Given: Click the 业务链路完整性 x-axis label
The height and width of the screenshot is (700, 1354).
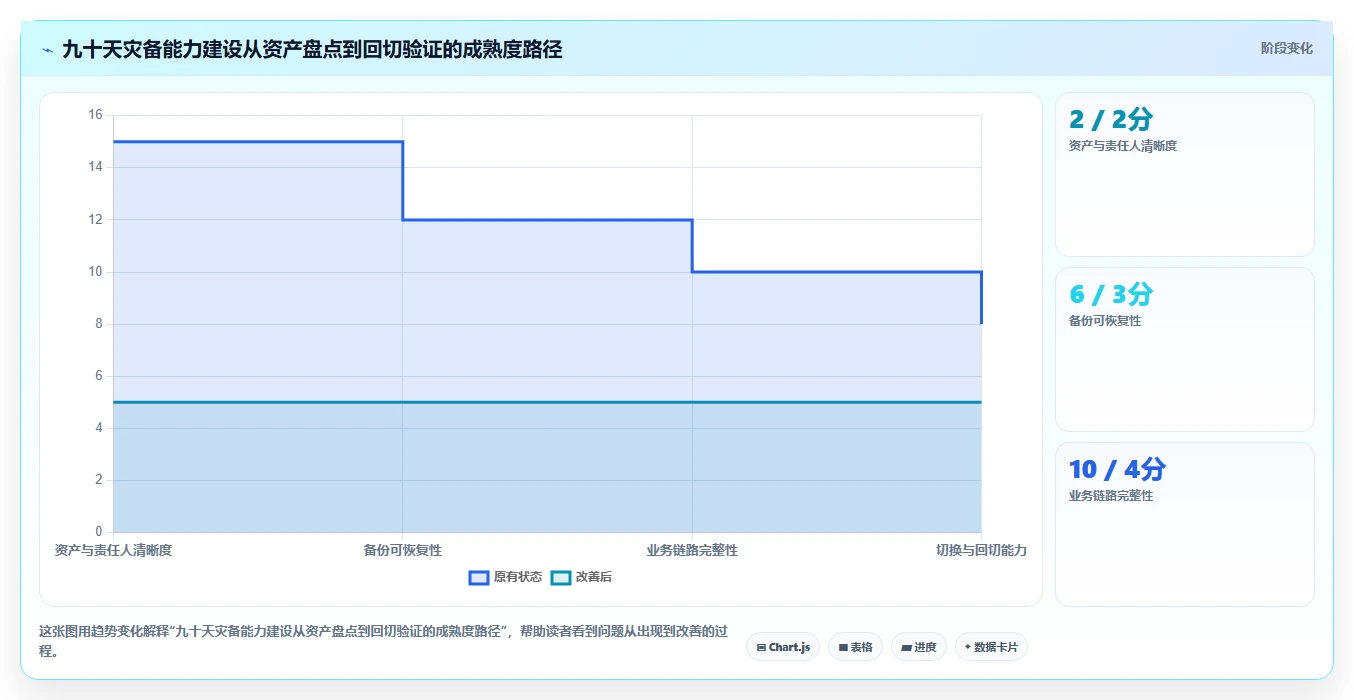Looking at the screenshot, I should (692, 550).
